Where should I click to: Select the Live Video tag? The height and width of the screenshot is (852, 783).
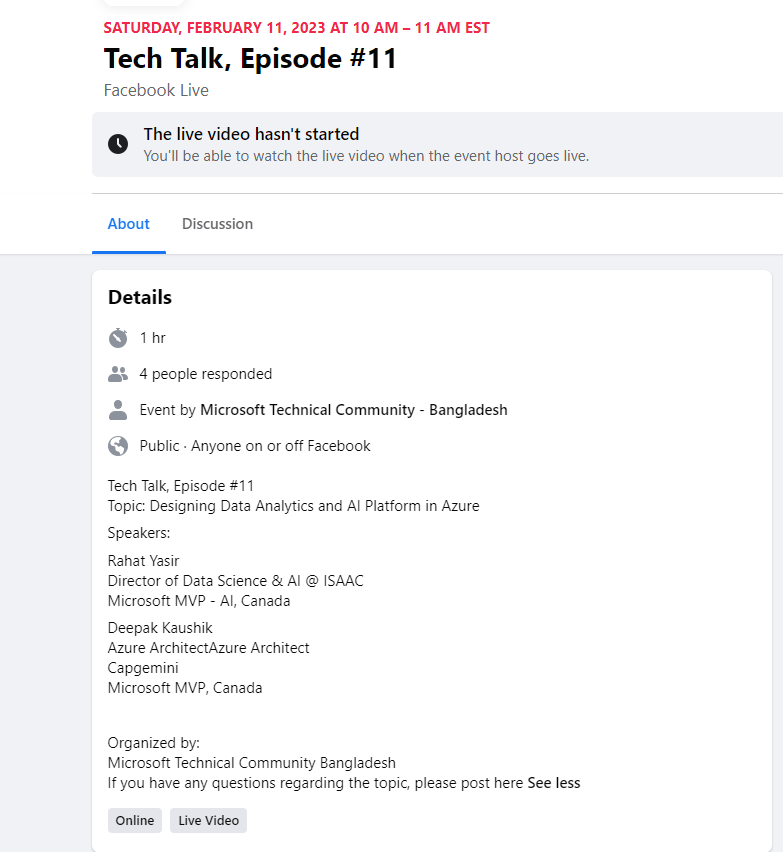tap(208, 821)
